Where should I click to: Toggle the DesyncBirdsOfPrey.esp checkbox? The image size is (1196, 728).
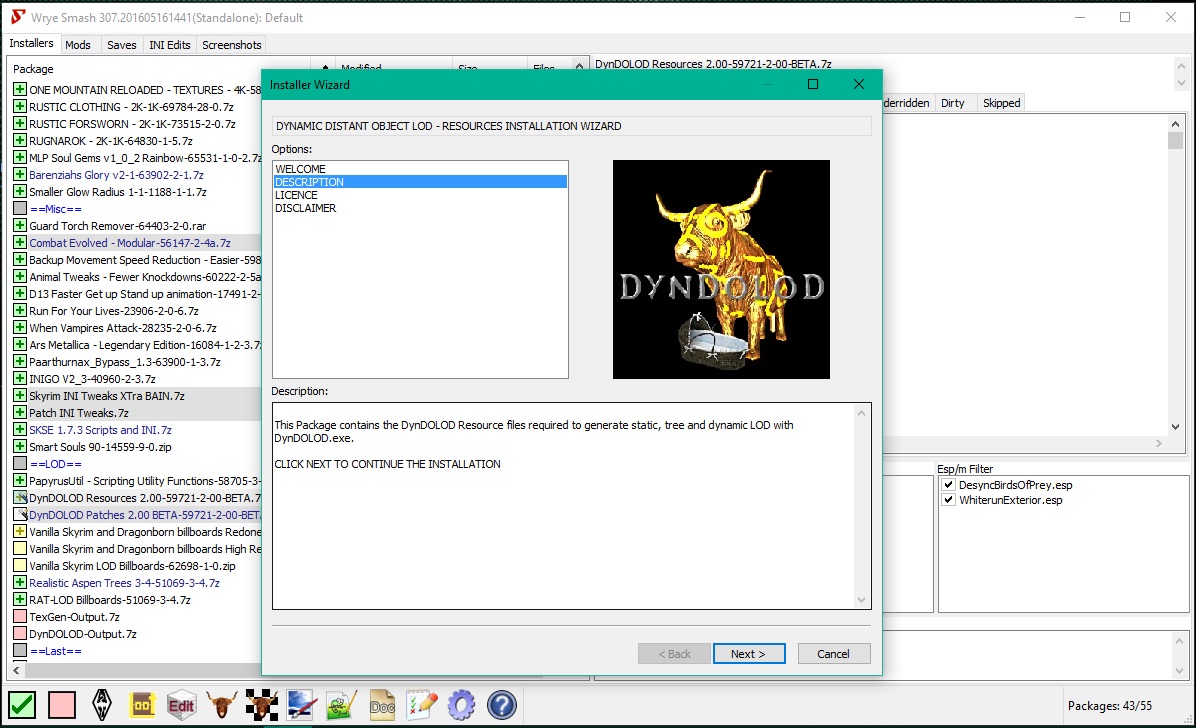(949, 485)
